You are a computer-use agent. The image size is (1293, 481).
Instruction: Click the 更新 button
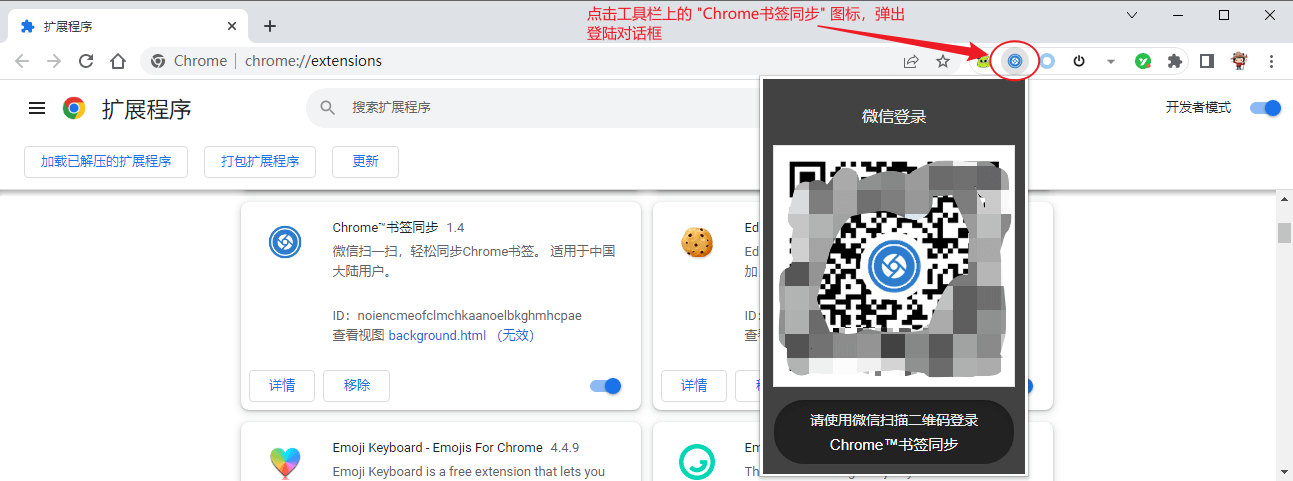[365, 161]
